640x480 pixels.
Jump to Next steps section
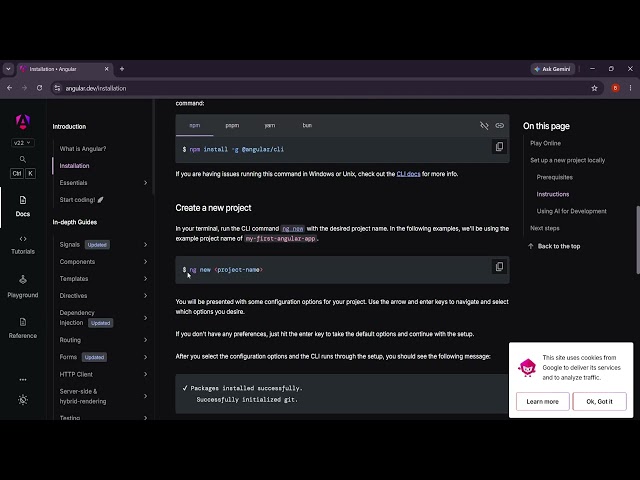coord(544,228)
